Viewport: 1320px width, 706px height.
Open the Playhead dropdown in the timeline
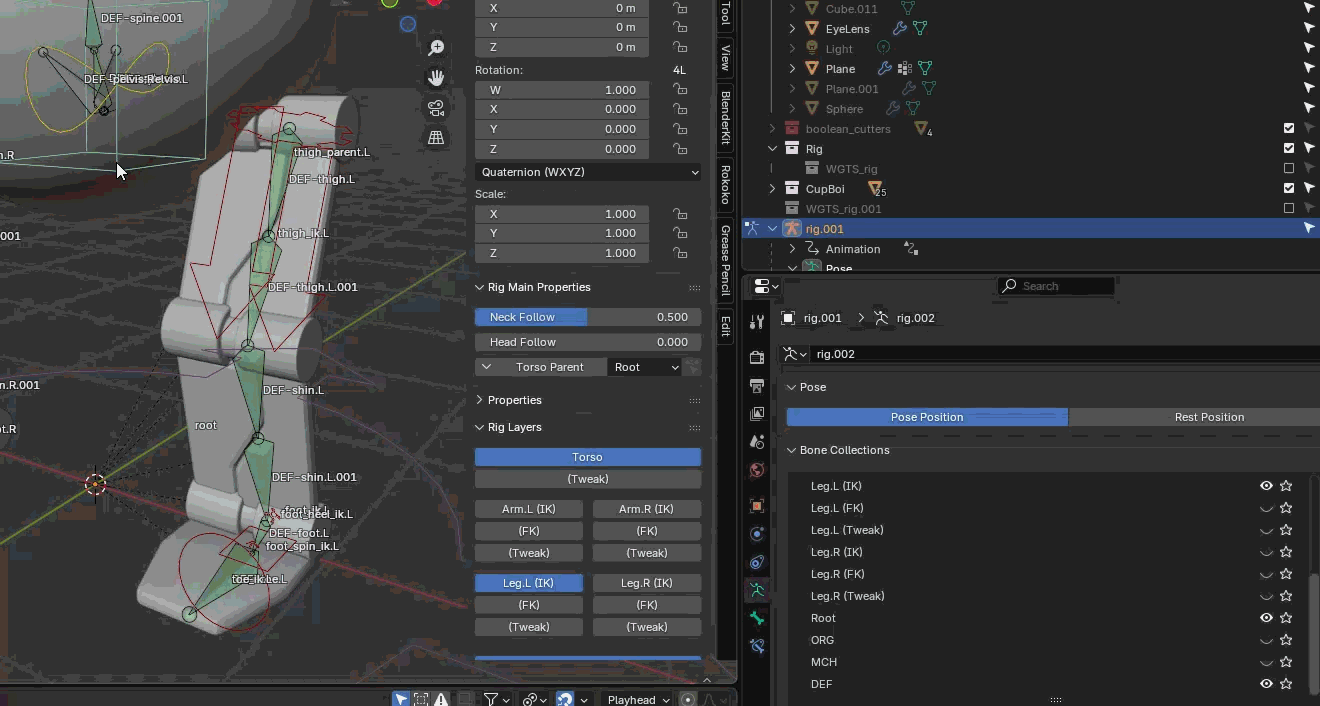click(x=635, y=699)
